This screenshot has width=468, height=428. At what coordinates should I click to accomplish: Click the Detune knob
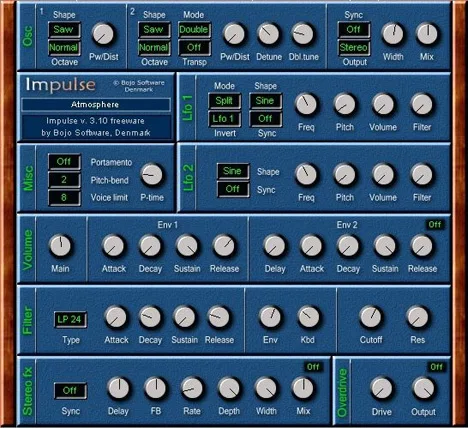pos(268,34)
